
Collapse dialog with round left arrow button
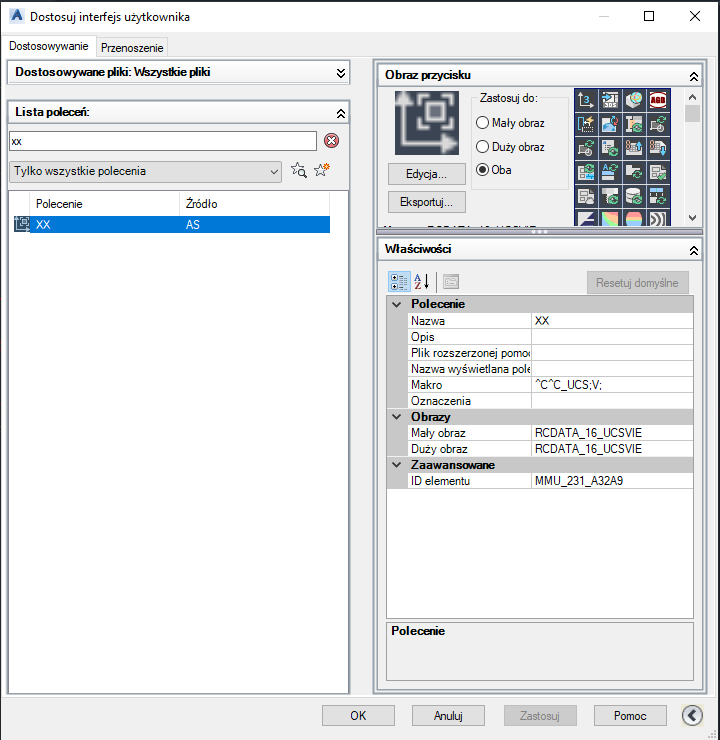pos(692,715)
